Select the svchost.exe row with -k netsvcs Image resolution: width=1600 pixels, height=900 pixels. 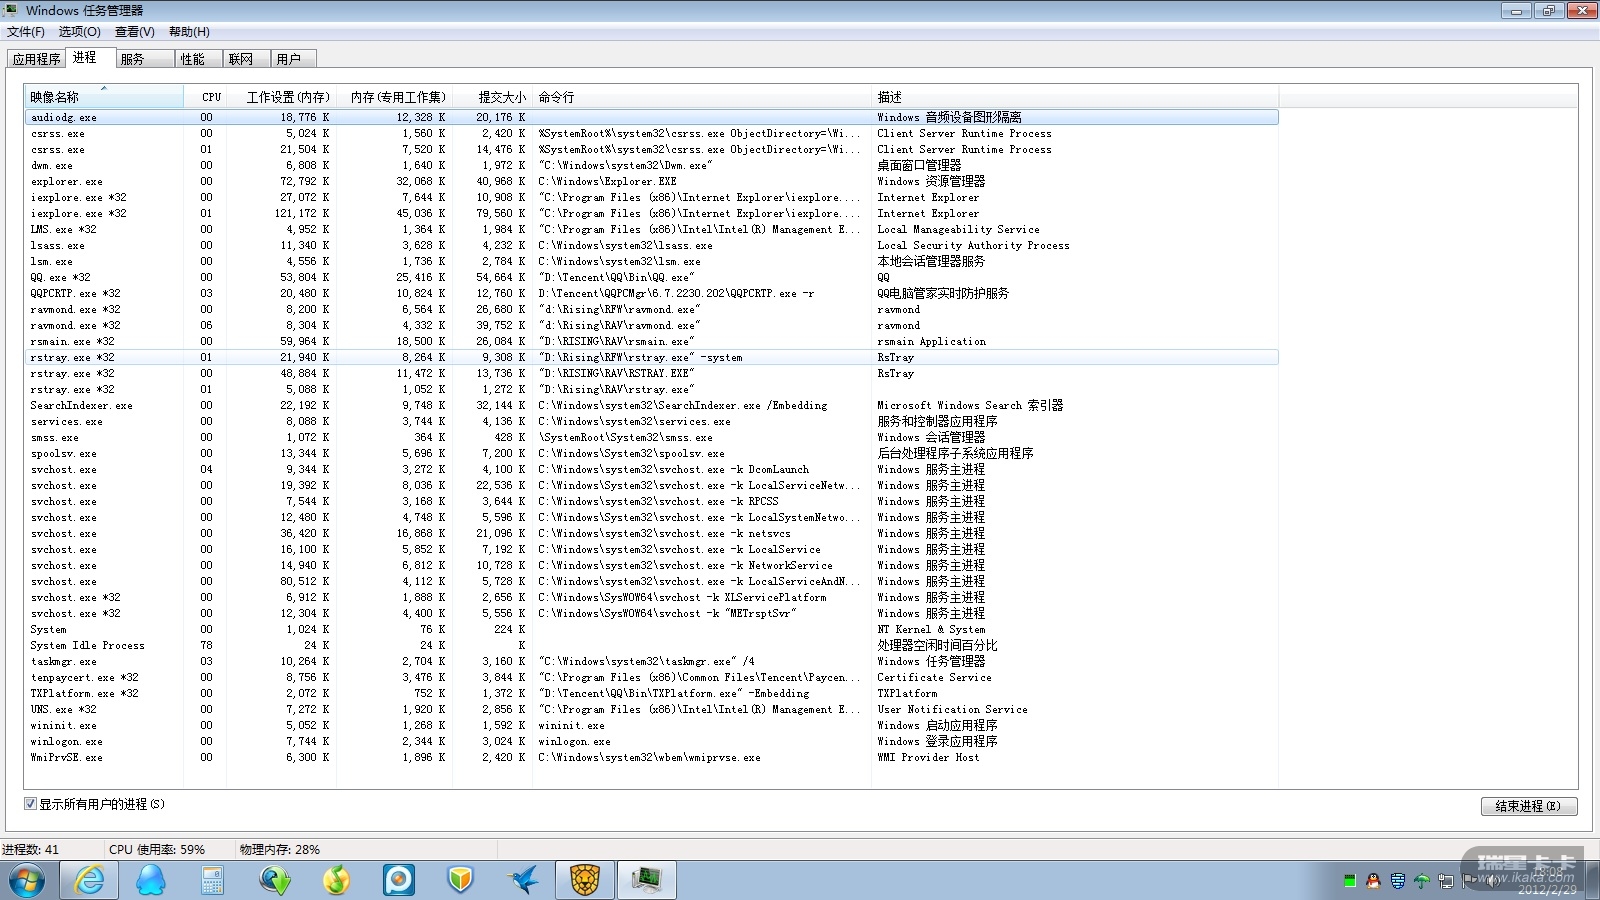(x=651, y=533)
